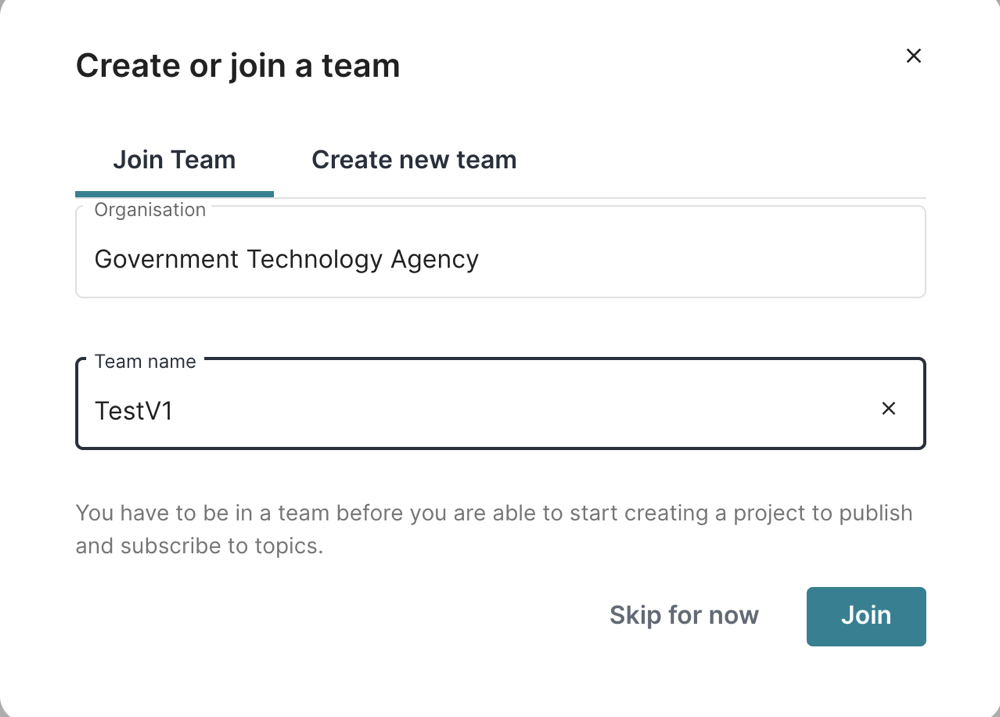Screen dimensions: 1000x717
Task: Clear the Team name field with X icon
Action: pyautogui.click(x=888, y=408)
